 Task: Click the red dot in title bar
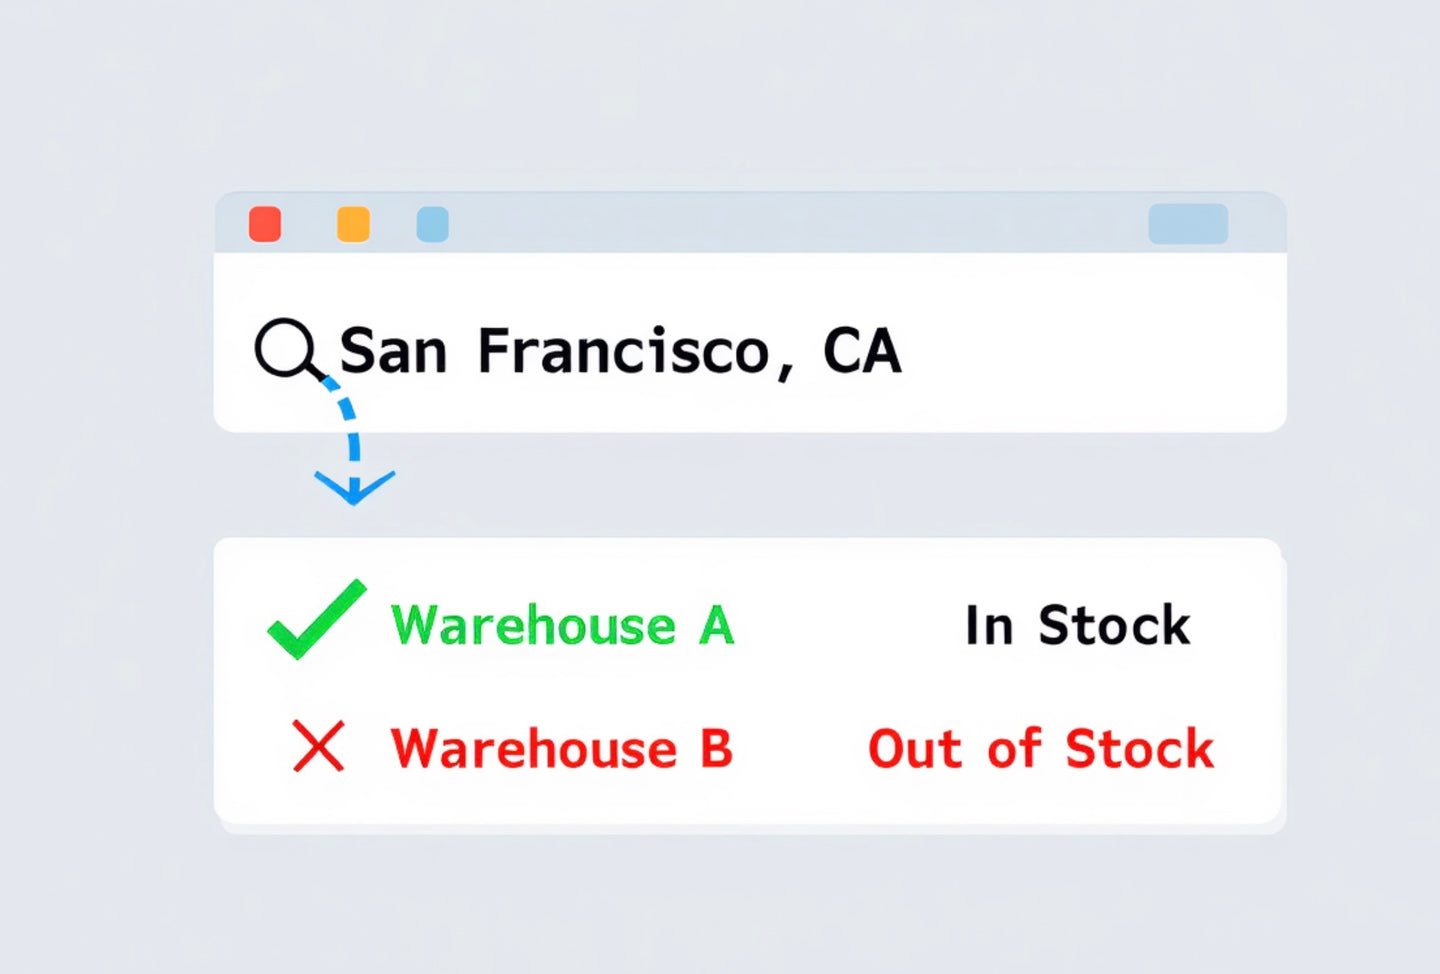265,224
